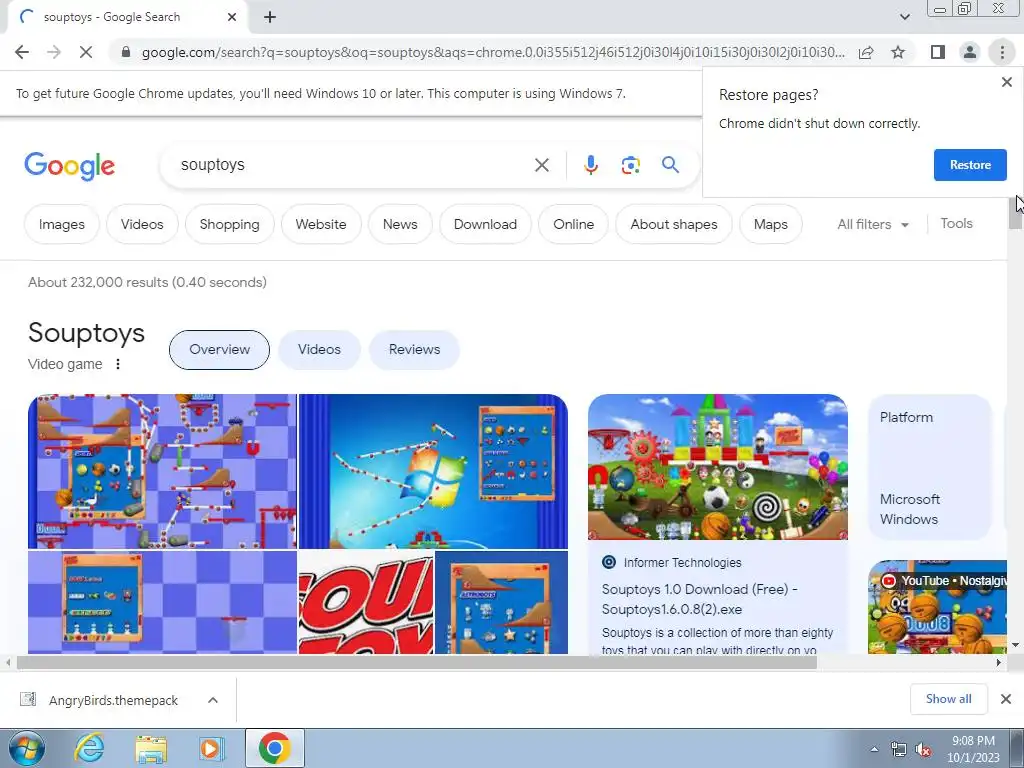
Task: Select the Website filter chip
Action: pyautogui.click(x=321, y=224)
